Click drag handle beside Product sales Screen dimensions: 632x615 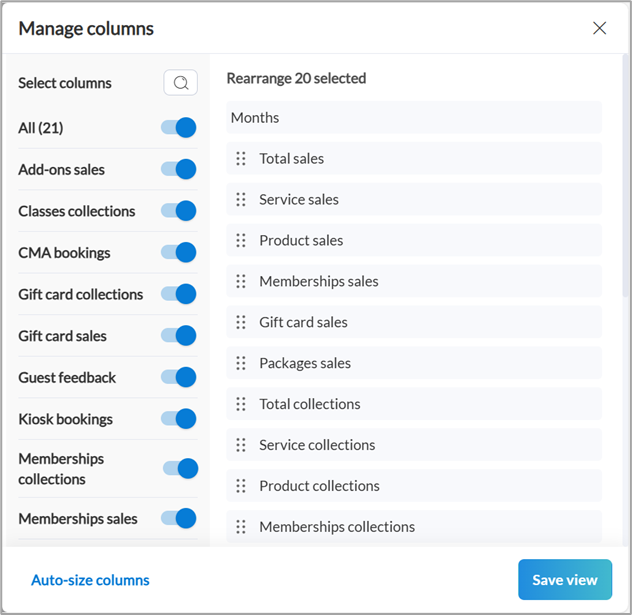pyautogui.click(x=241, y=241)
